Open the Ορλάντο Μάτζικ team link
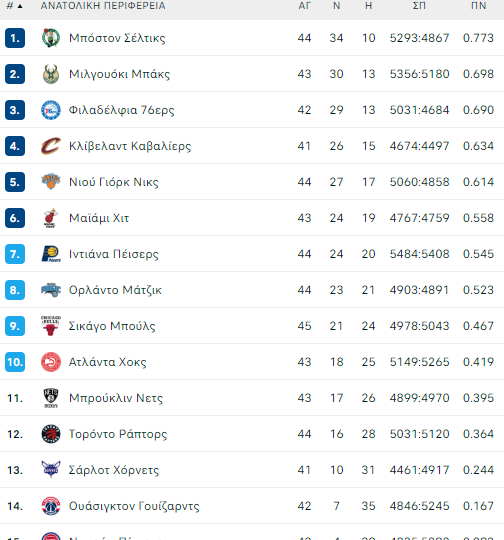This screenshot has height=540, width=504. click(x=115, y=290)
